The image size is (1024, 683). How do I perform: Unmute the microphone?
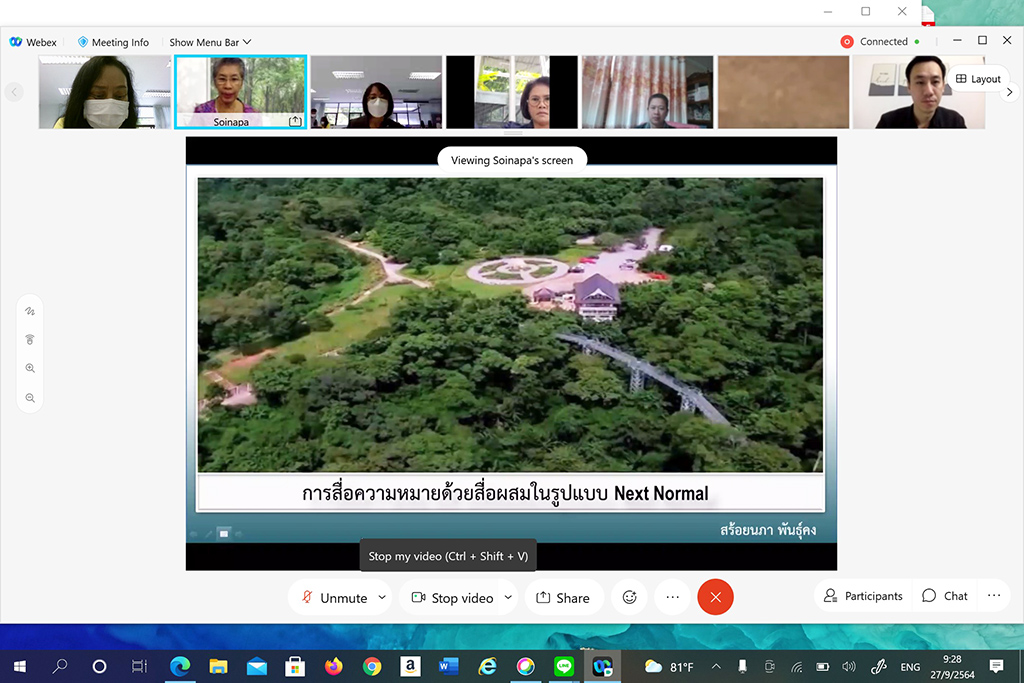pyautogui.click(x=334, y=597)
